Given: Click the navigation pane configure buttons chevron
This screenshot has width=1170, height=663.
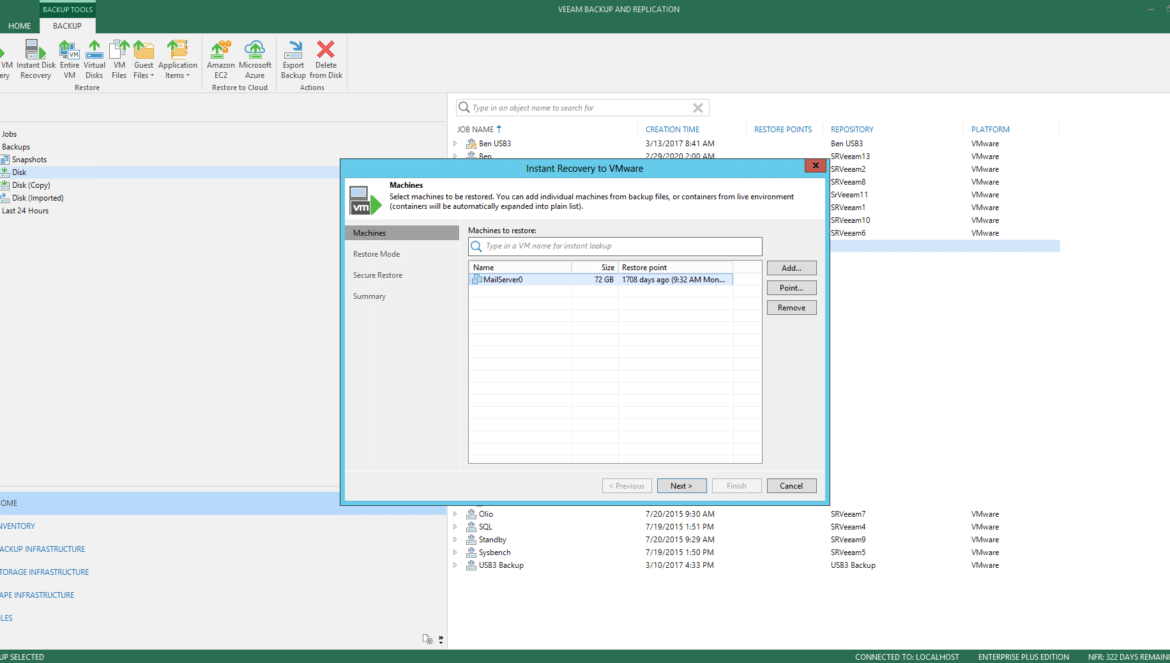Looking at the screenshot, I should (441, 639).
